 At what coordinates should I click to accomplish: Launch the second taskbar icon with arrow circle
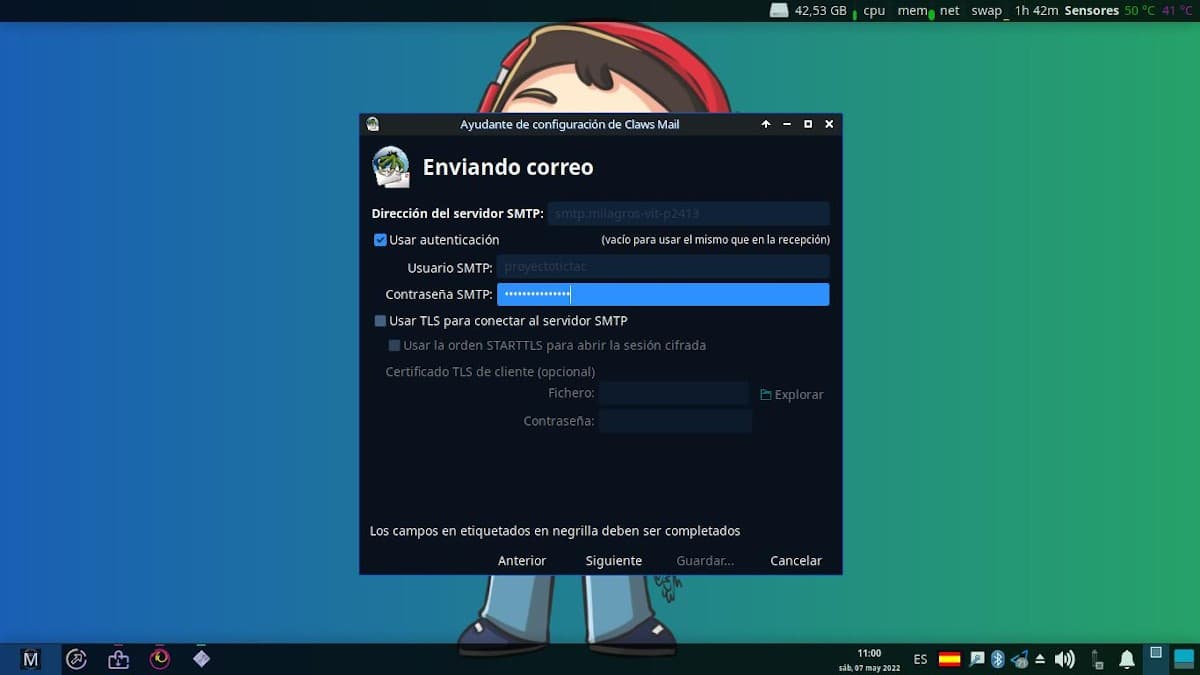[x=76, y=659]
